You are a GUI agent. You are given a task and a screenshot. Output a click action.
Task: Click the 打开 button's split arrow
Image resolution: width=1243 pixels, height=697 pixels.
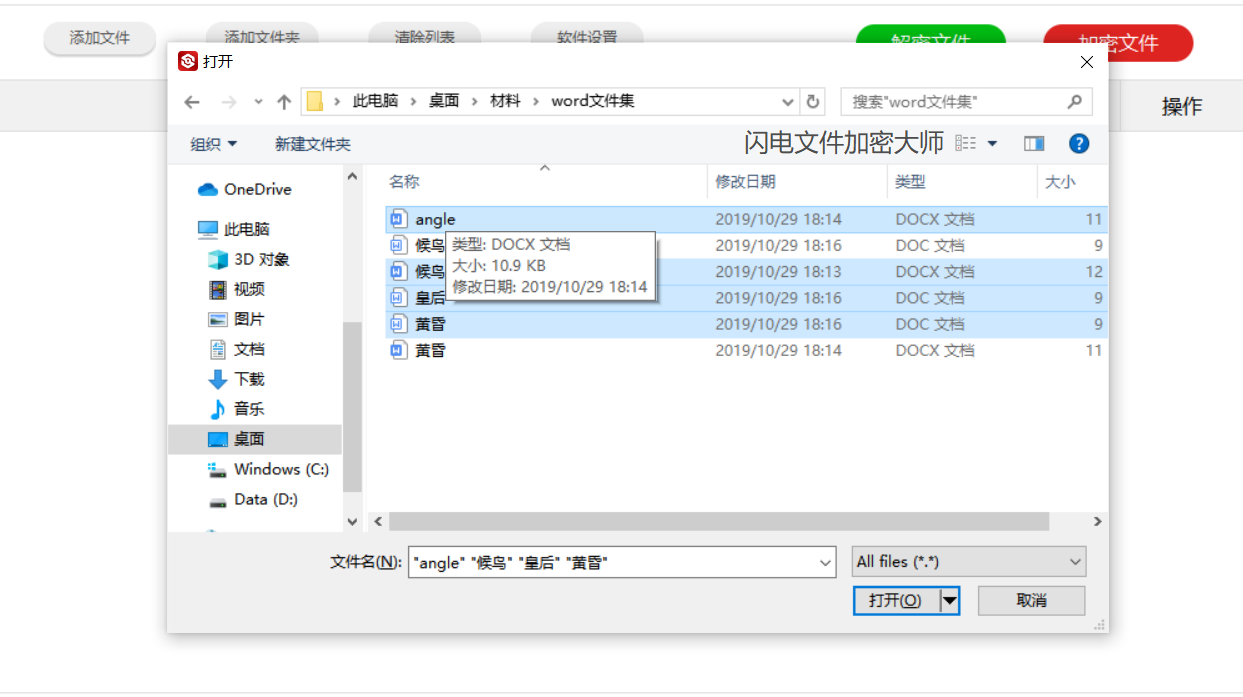coord(950,600)
